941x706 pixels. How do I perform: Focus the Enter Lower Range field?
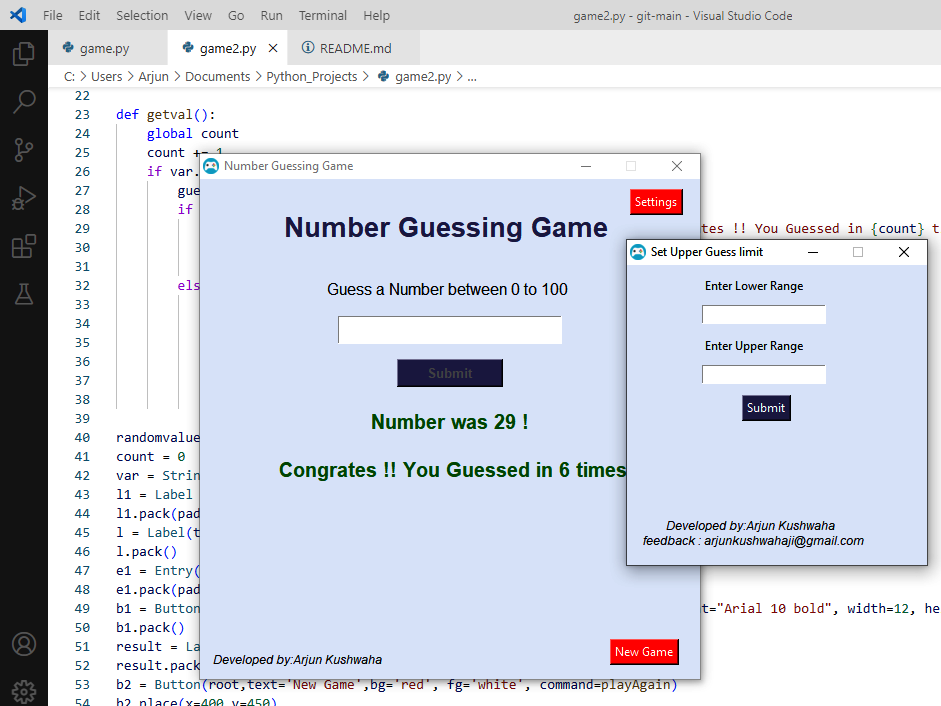tap(764, 315)
